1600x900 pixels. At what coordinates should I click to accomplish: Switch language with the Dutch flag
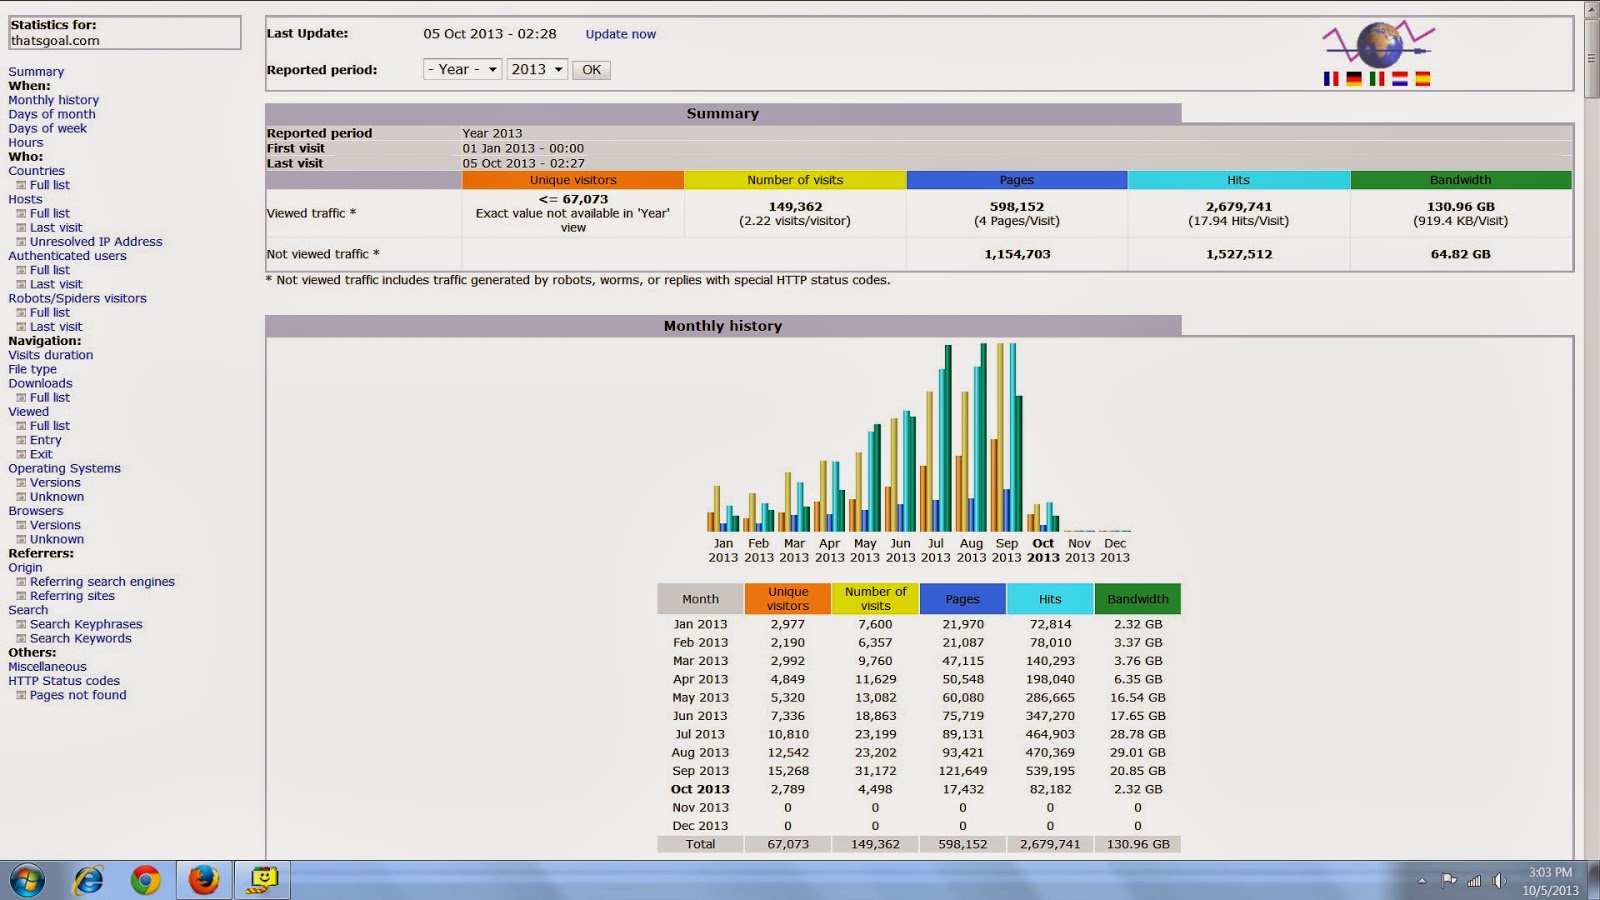pos(1400,79)
